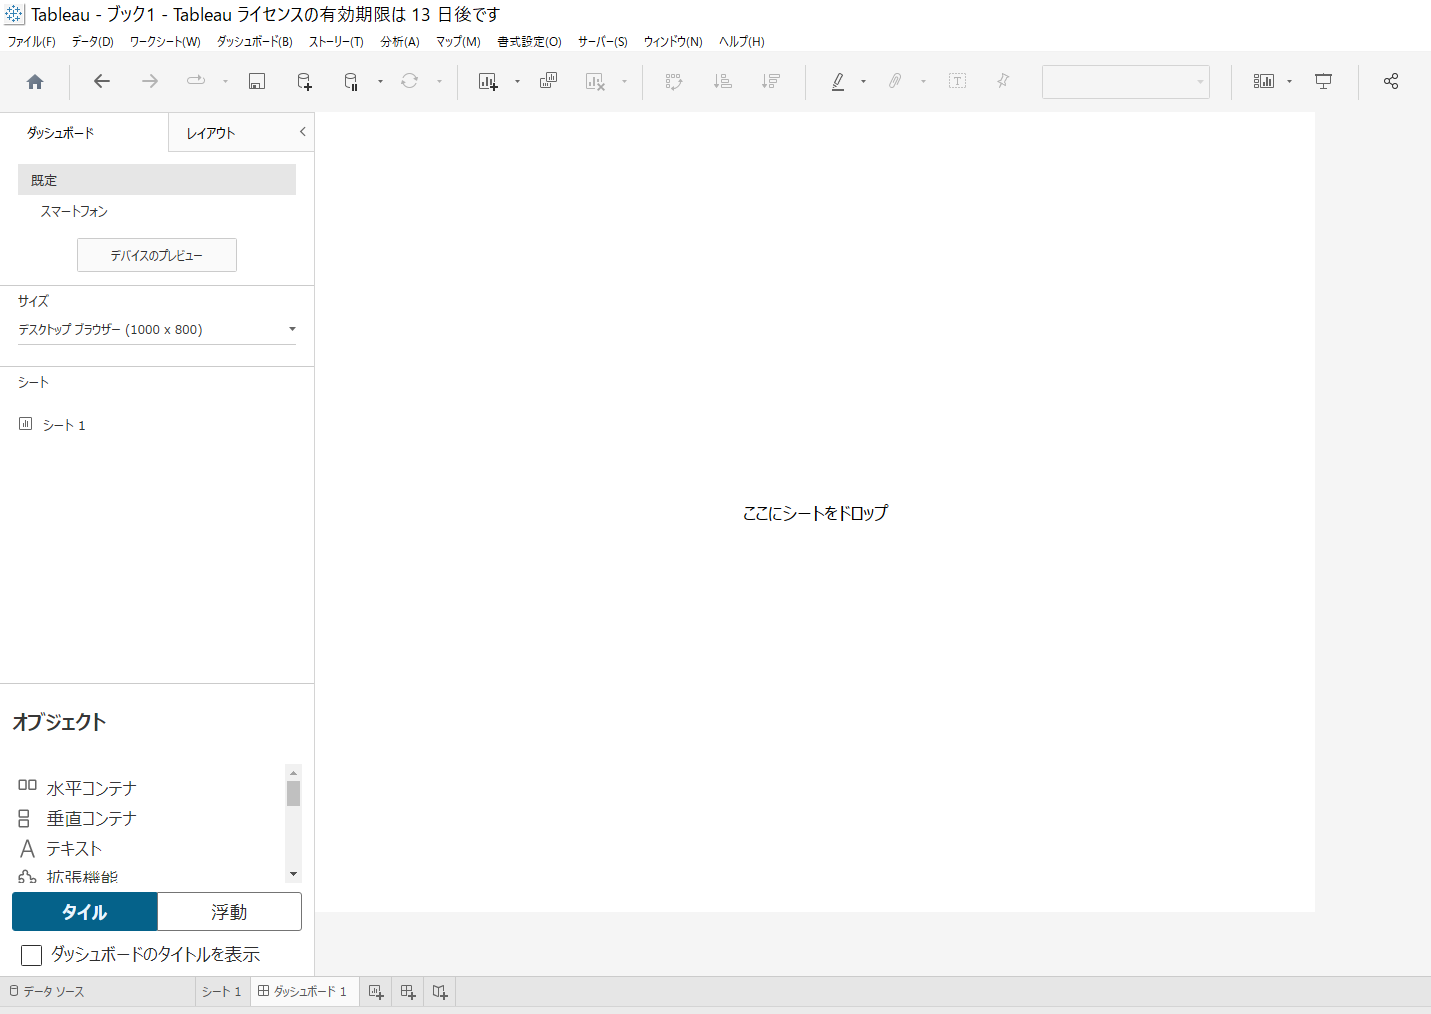The height and width of the screenshot is (1014, 1431).
Task: Open the サーバー(S) menu
Action: pyautogui.click(x=603, y=42)
